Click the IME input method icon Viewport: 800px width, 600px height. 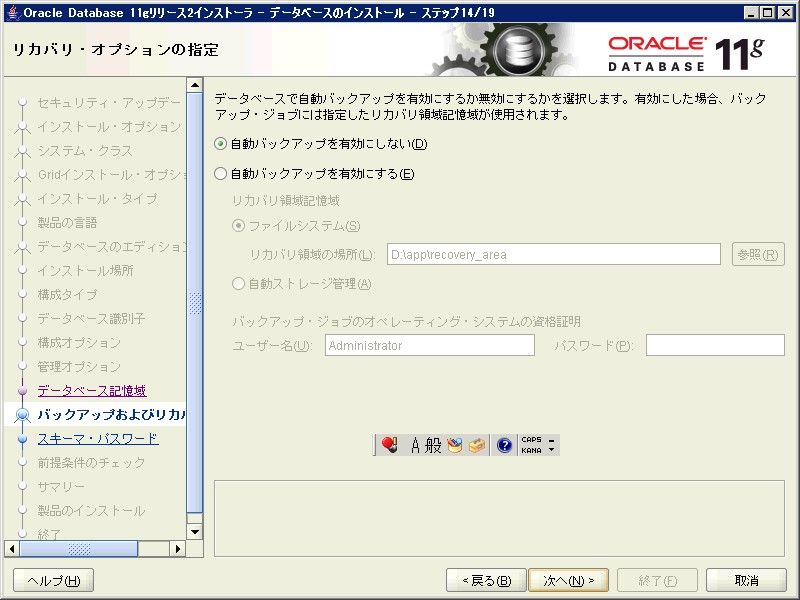click(x=389, y=446)
